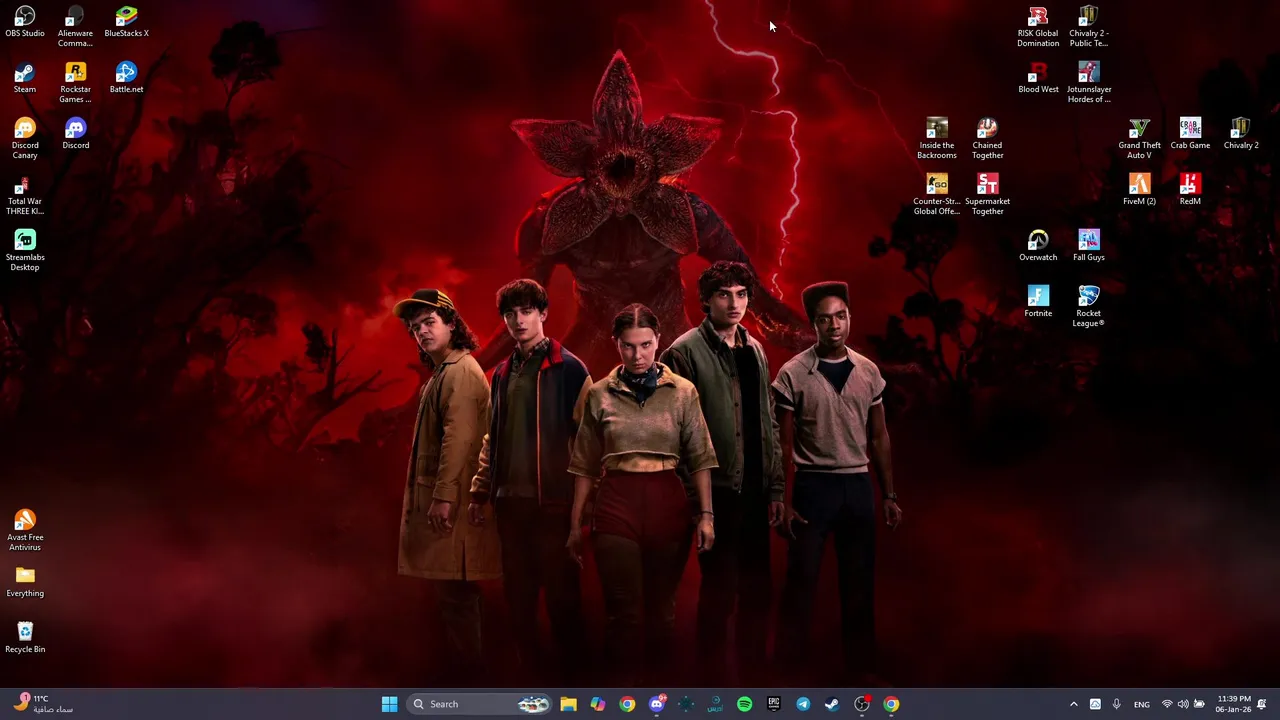Select the Chained Together desktop icon
1280x720 pixels.
(x=987, y=139)
